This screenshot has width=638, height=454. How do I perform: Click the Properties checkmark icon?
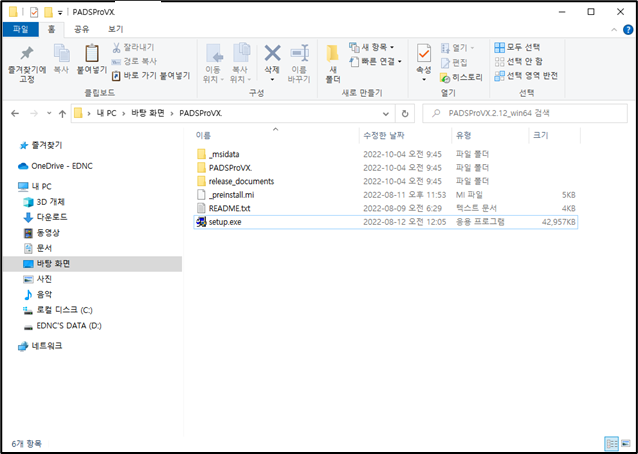(424, 53)
